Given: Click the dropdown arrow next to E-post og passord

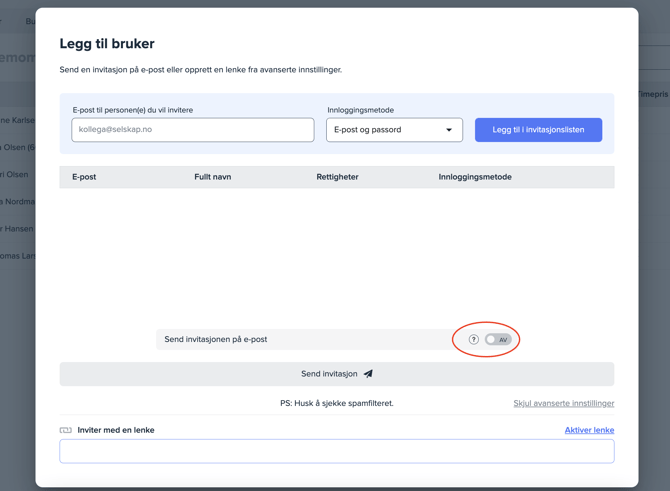Looking at the screenshot, I should tap(449, 130).
